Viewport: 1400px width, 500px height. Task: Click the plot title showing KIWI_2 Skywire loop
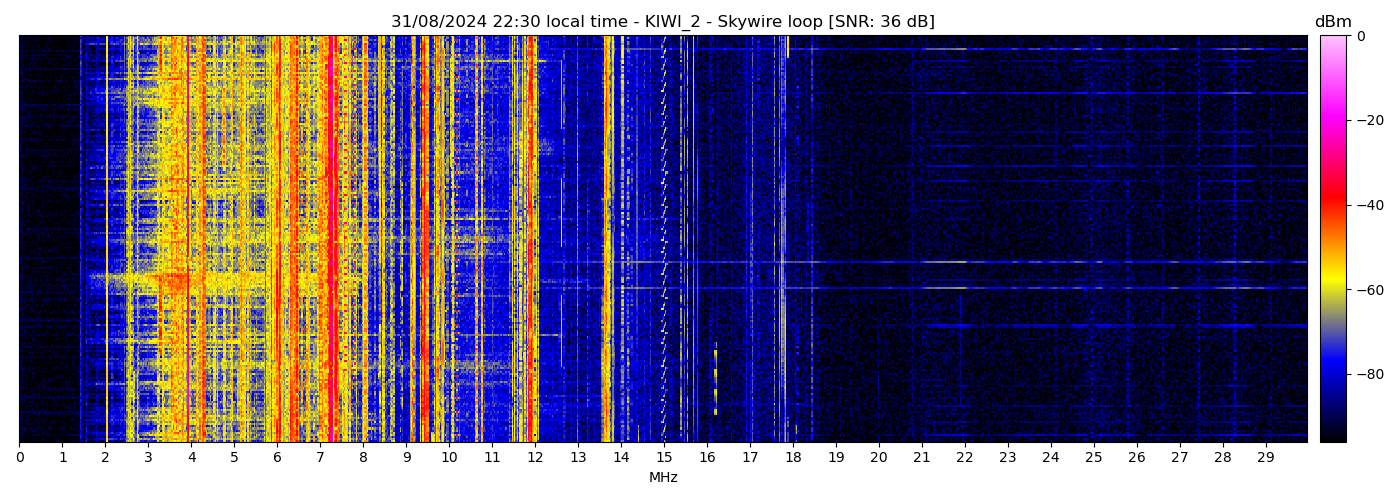(x=662, y=22)
